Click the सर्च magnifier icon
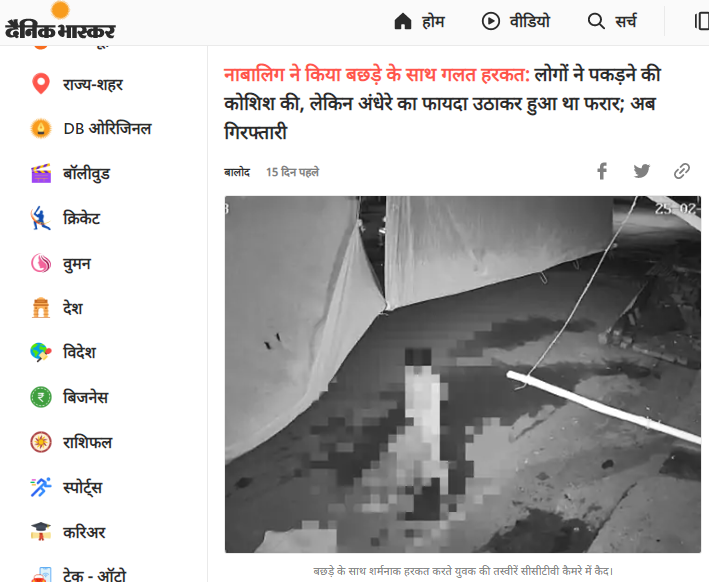The image size is (709, 582). 596,21
